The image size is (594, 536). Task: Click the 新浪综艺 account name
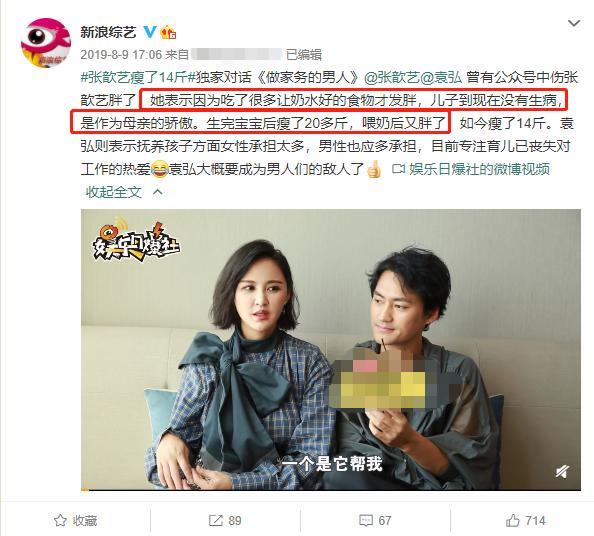pos(108,32)
